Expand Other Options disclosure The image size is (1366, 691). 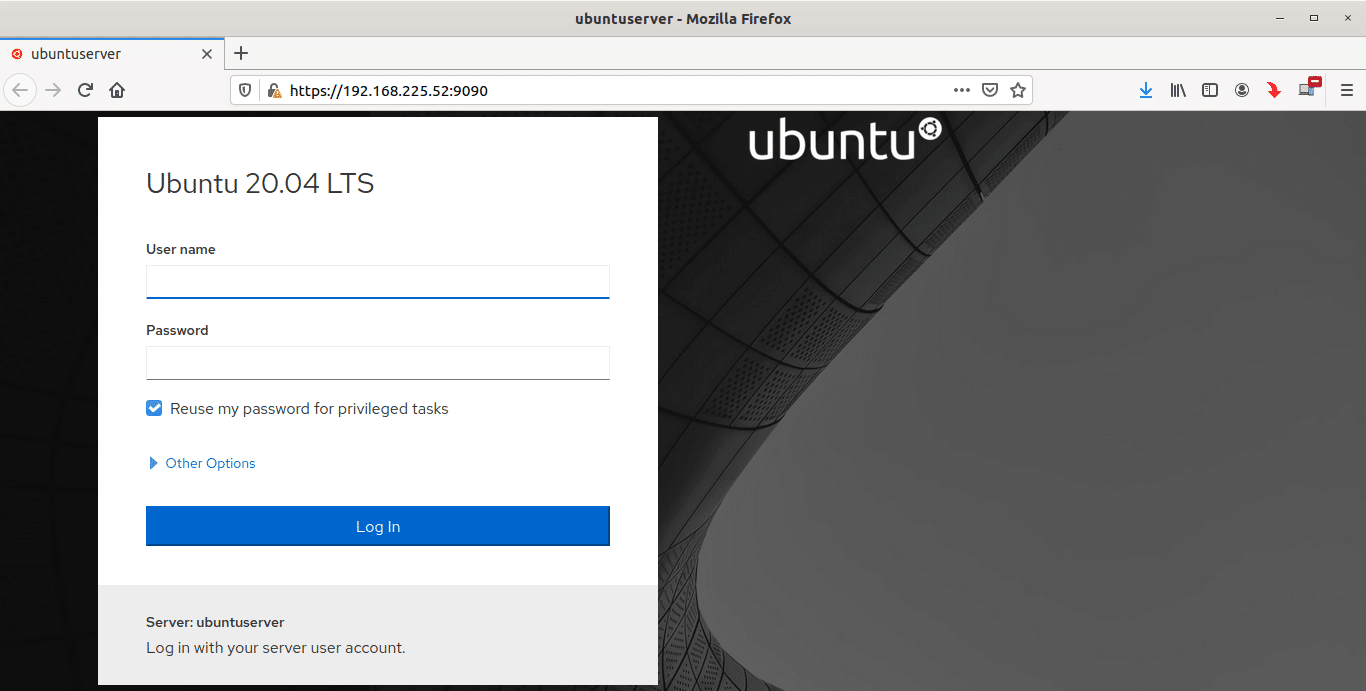coord(202,463)
